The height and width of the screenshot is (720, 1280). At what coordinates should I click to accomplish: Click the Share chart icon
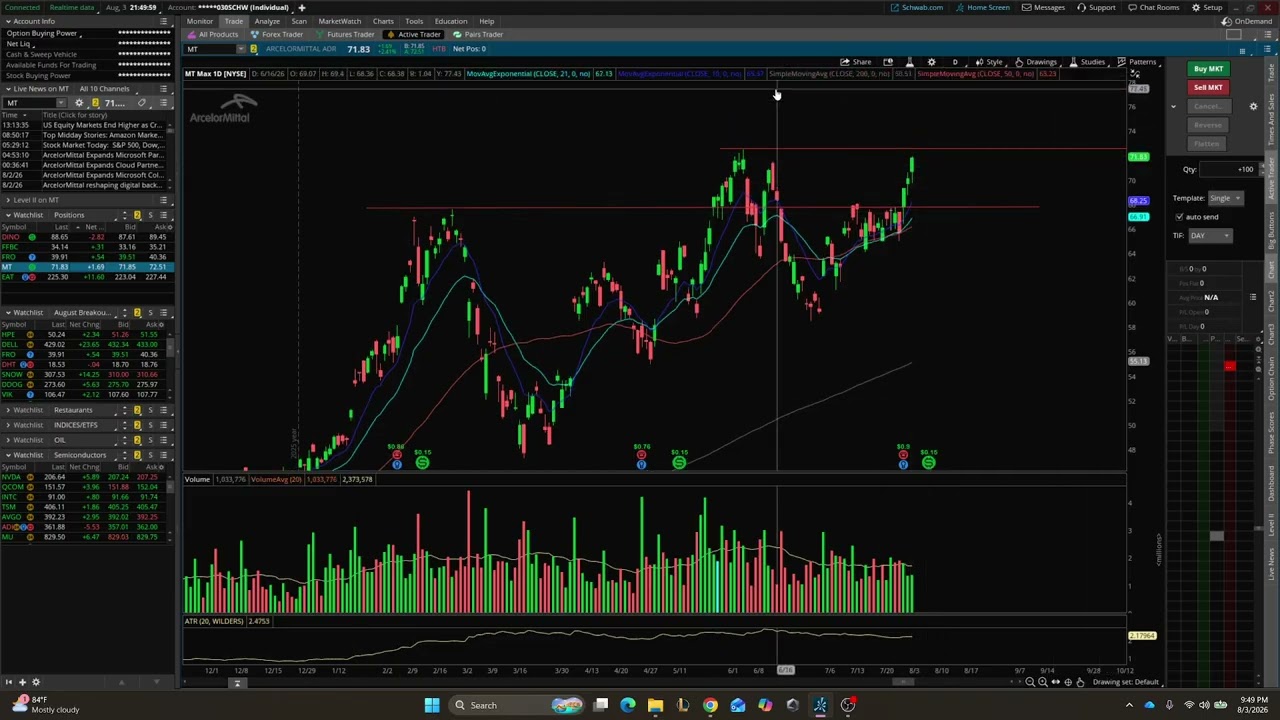(x=855, y=62)
